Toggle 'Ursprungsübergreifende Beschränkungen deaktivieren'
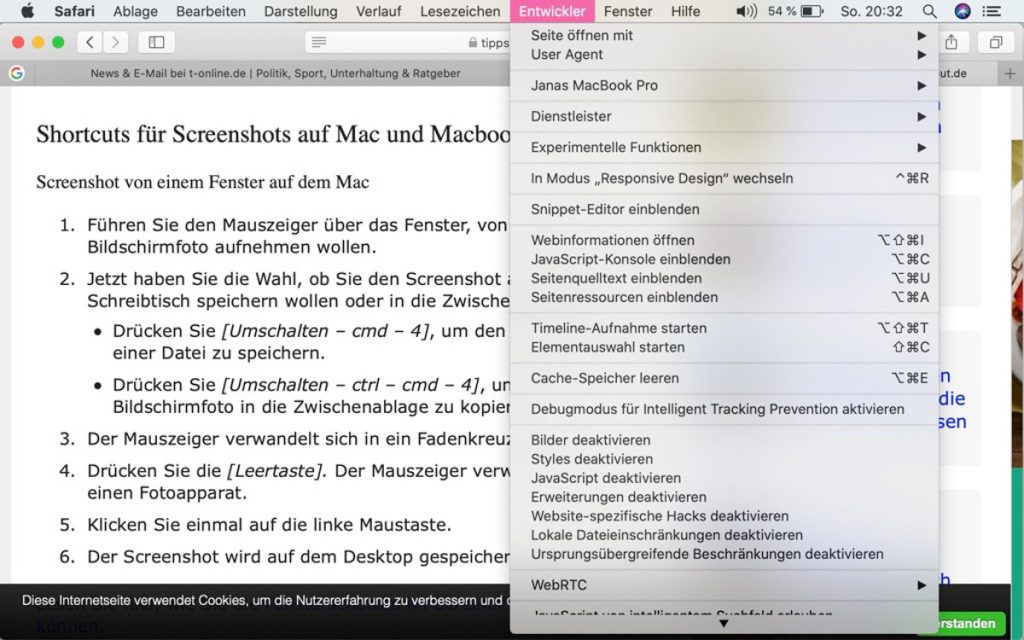This screenshot has height=640, width=1024. (x=724, y=554)
